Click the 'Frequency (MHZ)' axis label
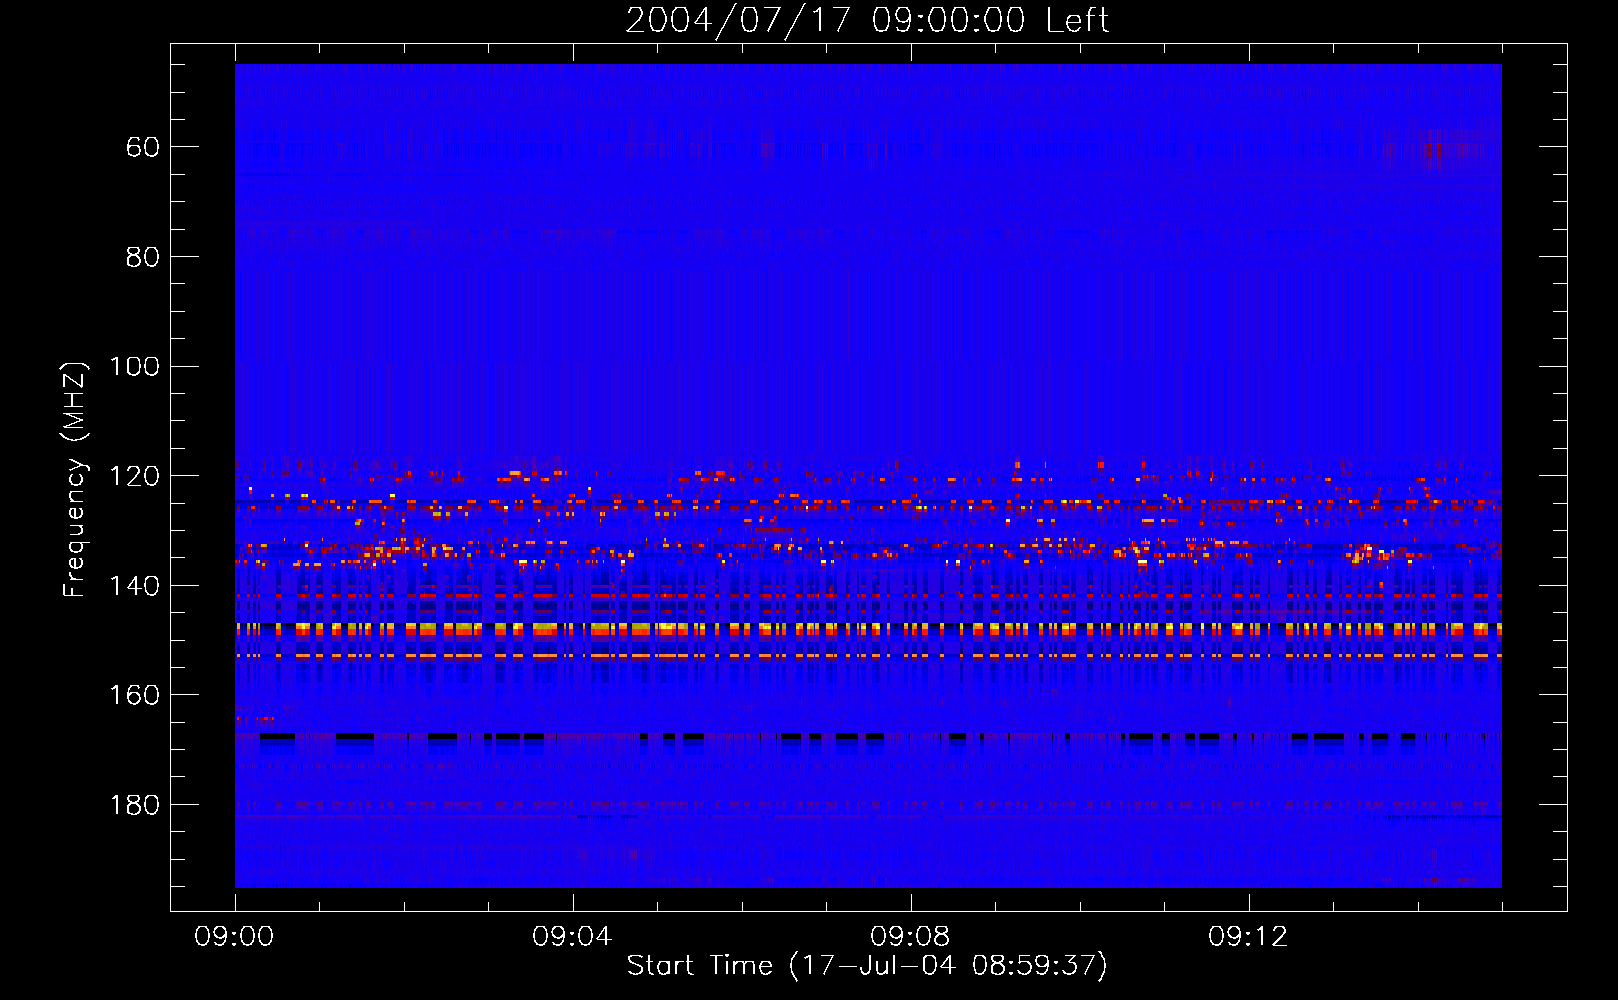 75,479
